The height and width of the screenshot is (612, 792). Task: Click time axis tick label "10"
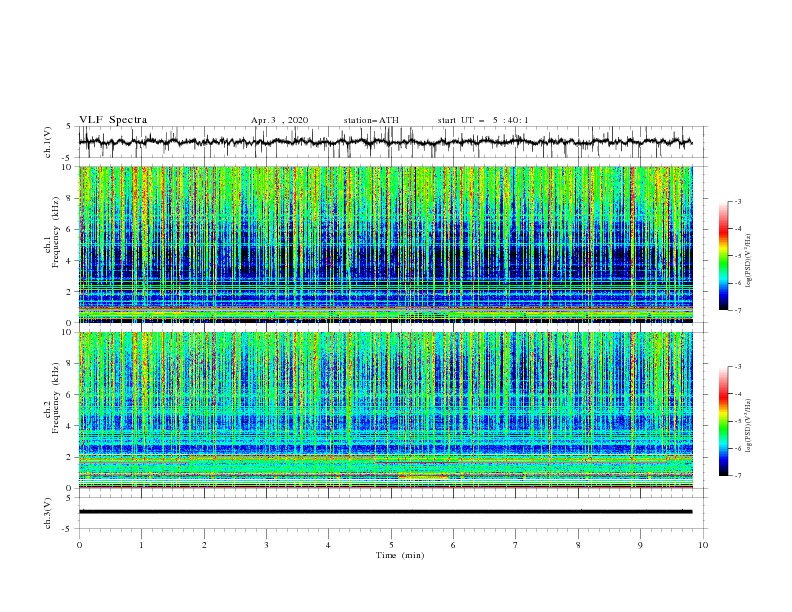[703, 545]
